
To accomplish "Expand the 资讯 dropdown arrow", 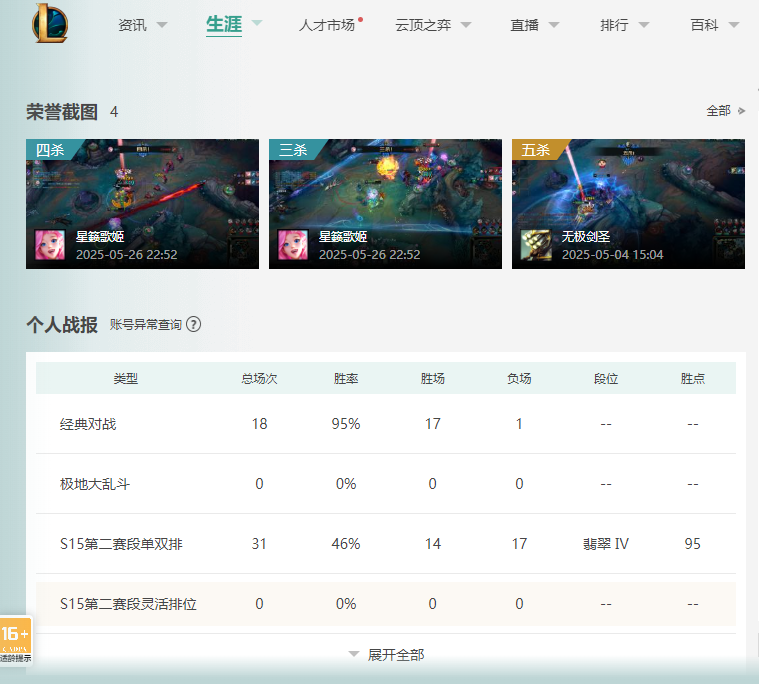I will (x=162, y=25).
